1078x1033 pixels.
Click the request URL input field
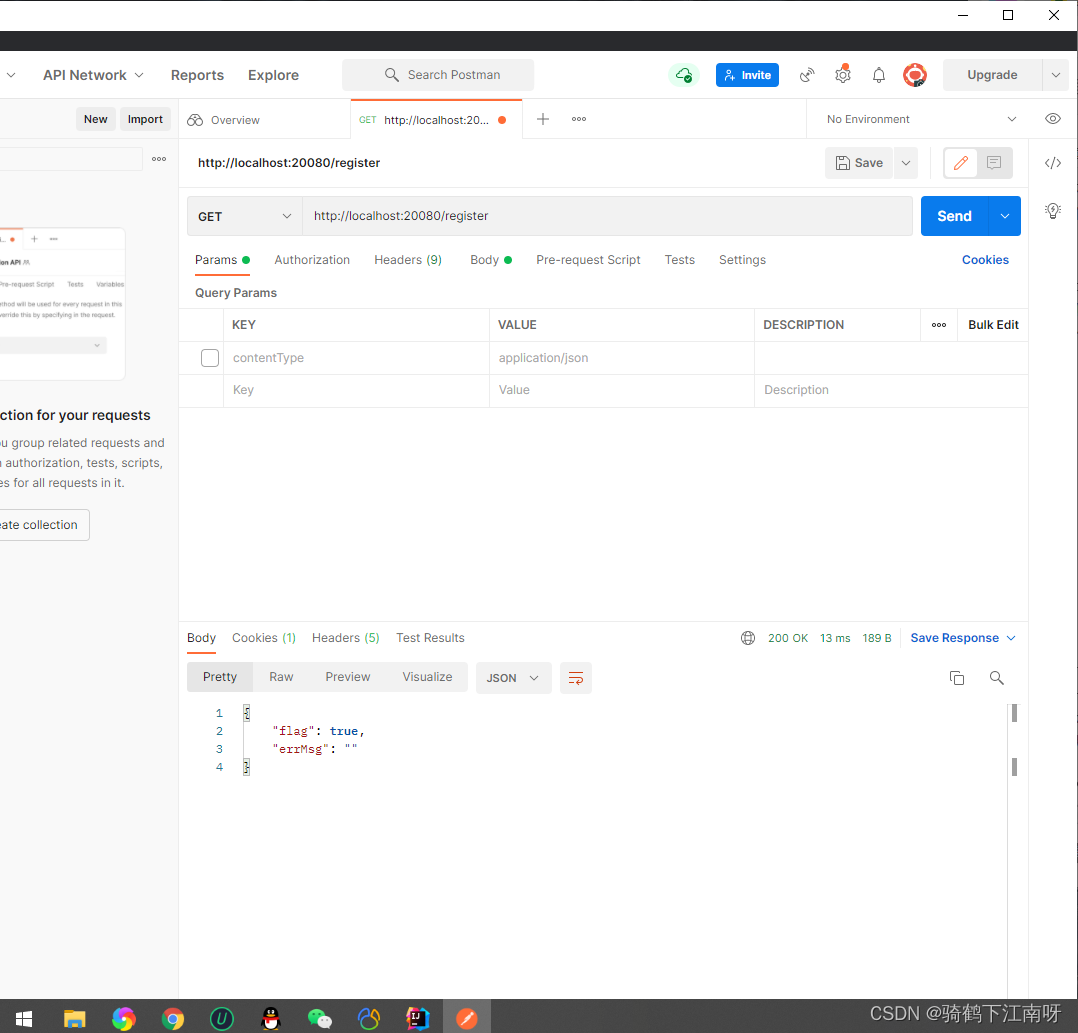607,216
